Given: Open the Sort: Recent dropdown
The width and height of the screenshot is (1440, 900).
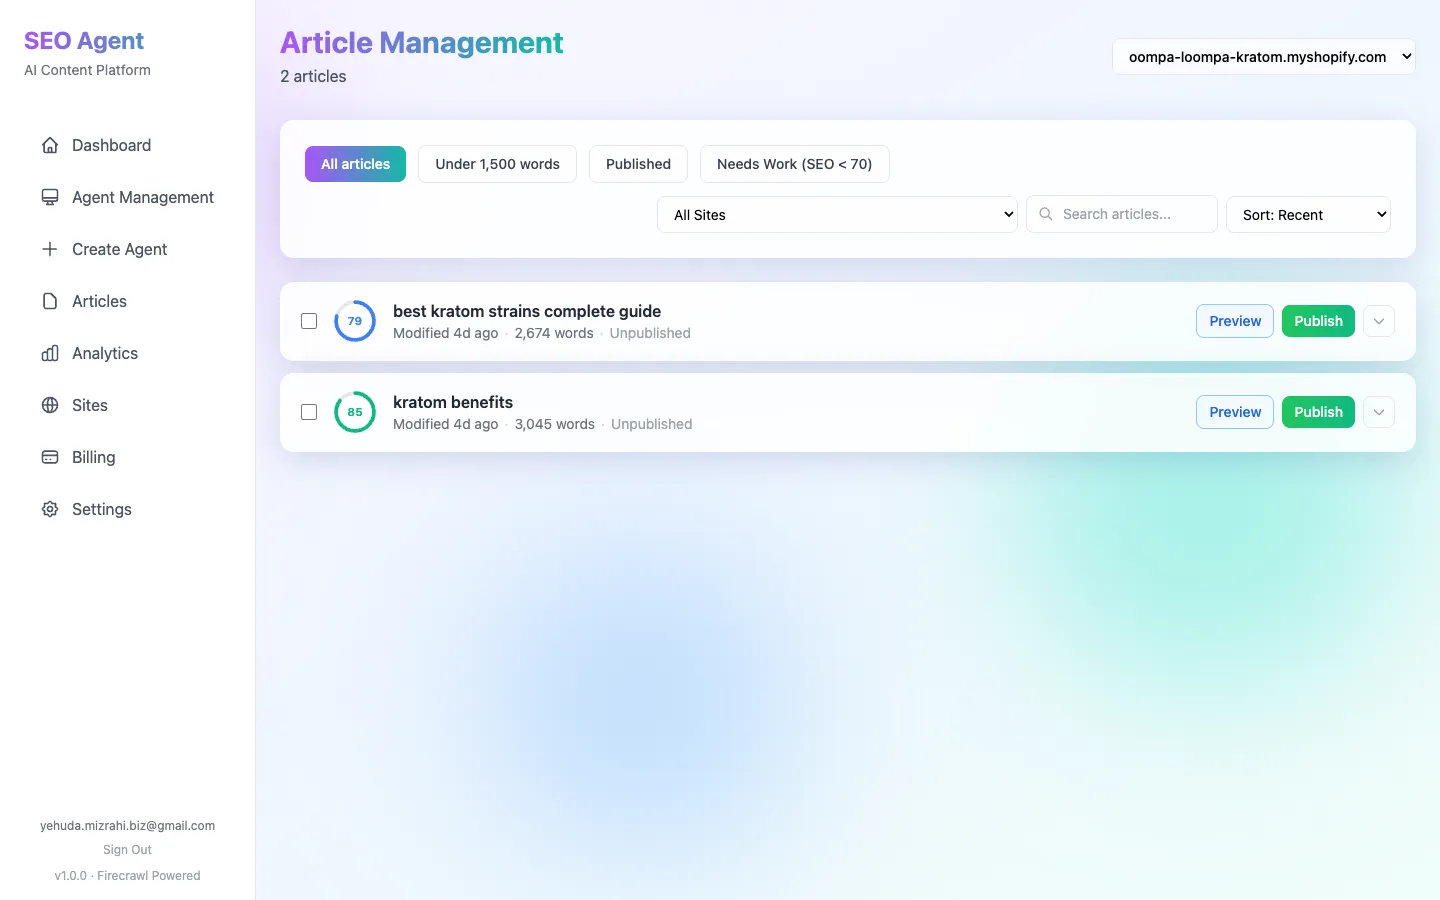Looking at the screenshot, I should coord(1308,214).
